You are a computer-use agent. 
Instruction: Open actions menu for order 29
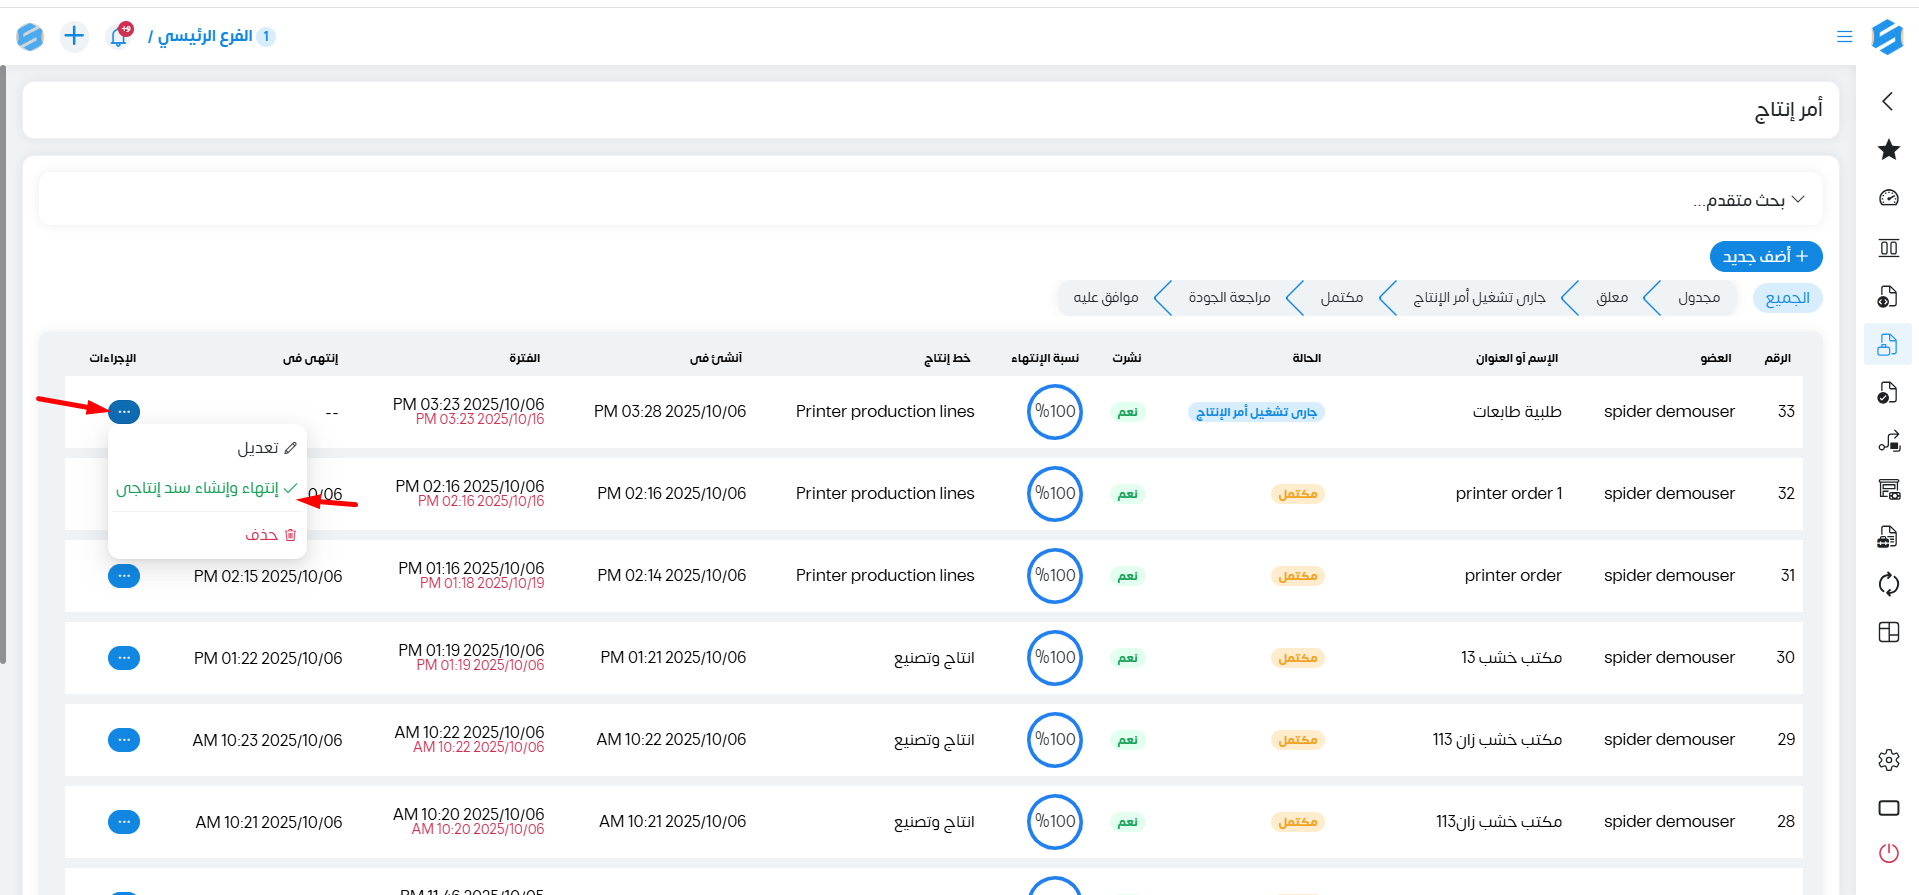coord(124,740)
